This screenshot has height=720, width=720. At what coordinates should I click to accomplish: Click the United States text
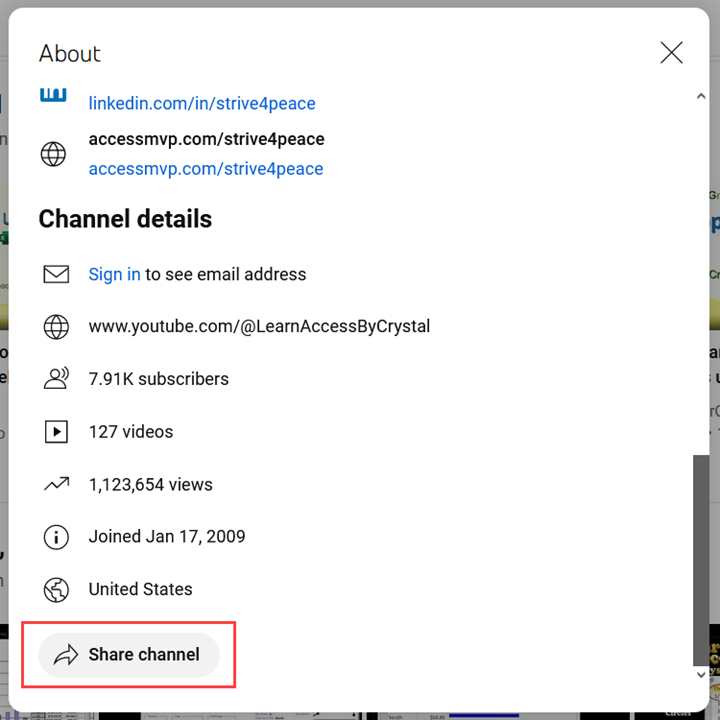coord(141,589)
